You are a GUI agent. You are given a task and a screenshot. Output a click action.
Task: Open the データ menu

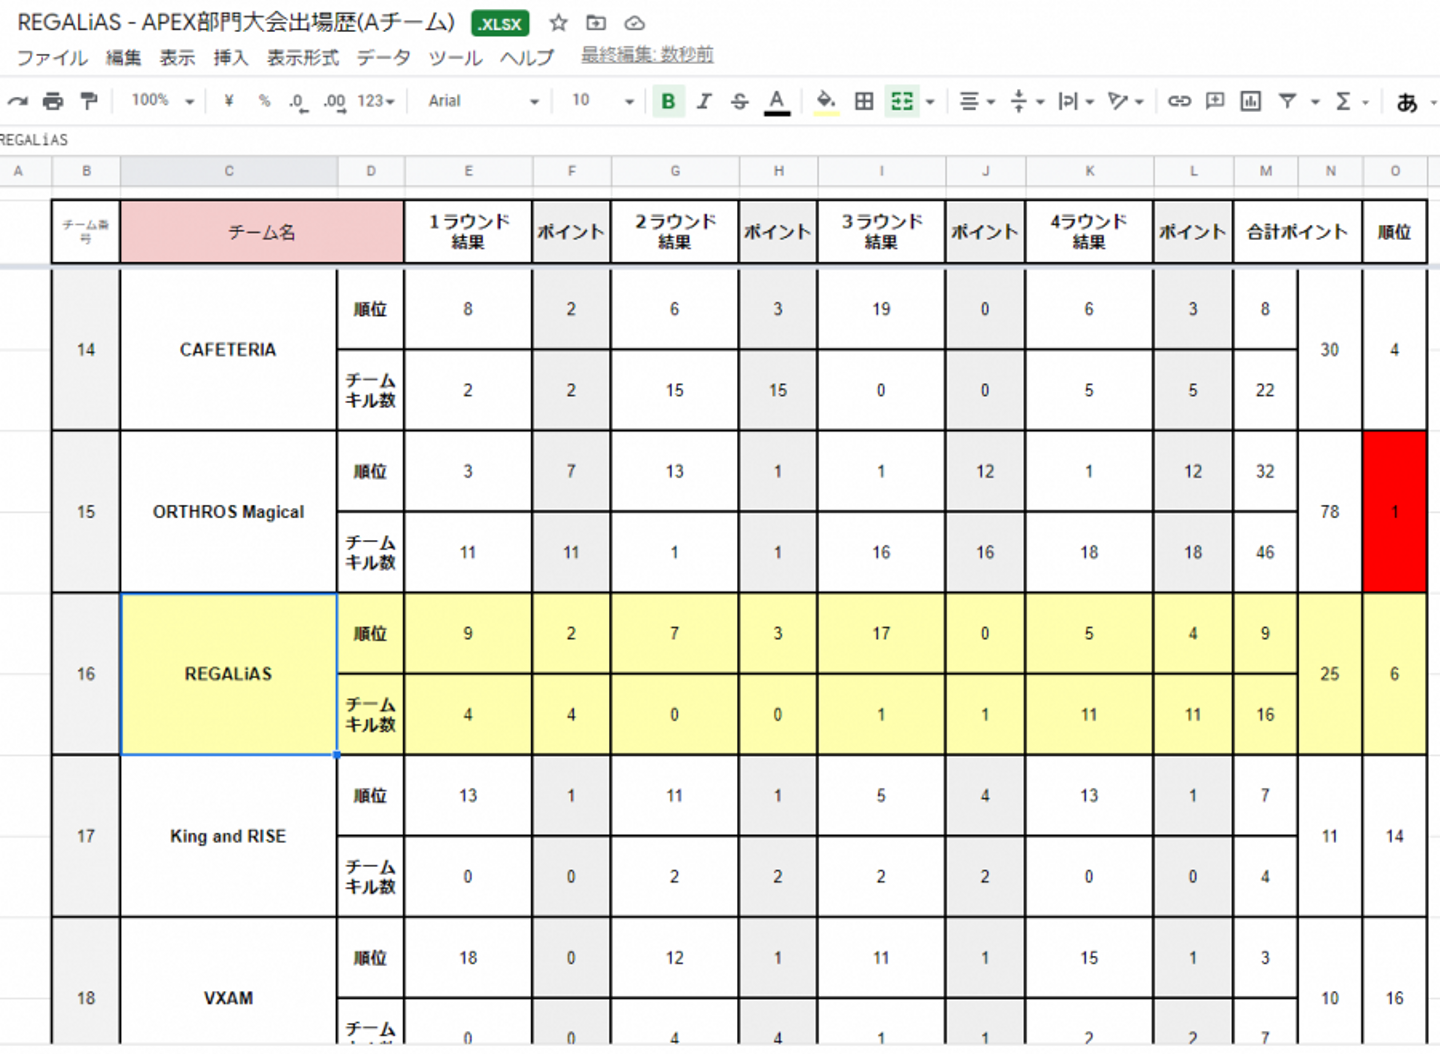[383, 58]
